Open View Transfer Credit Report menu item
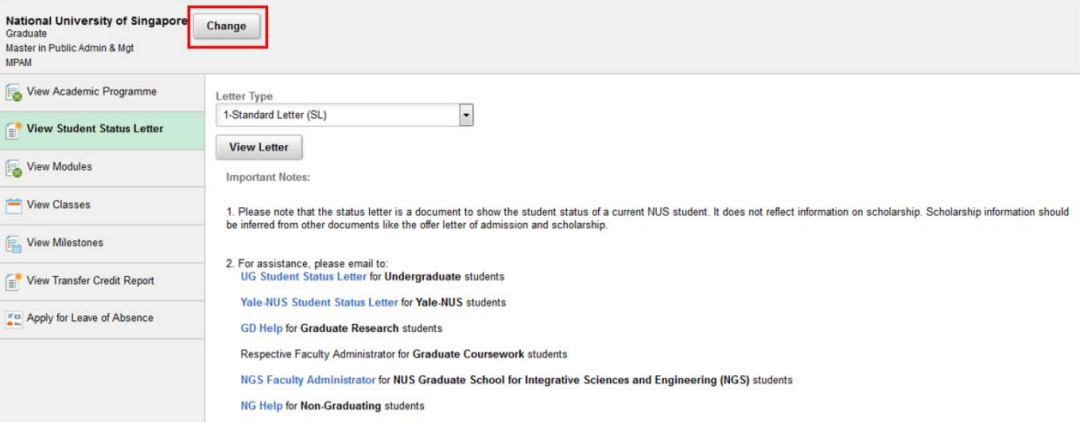This screenshot has height=422, width=1080. (102, 281)
